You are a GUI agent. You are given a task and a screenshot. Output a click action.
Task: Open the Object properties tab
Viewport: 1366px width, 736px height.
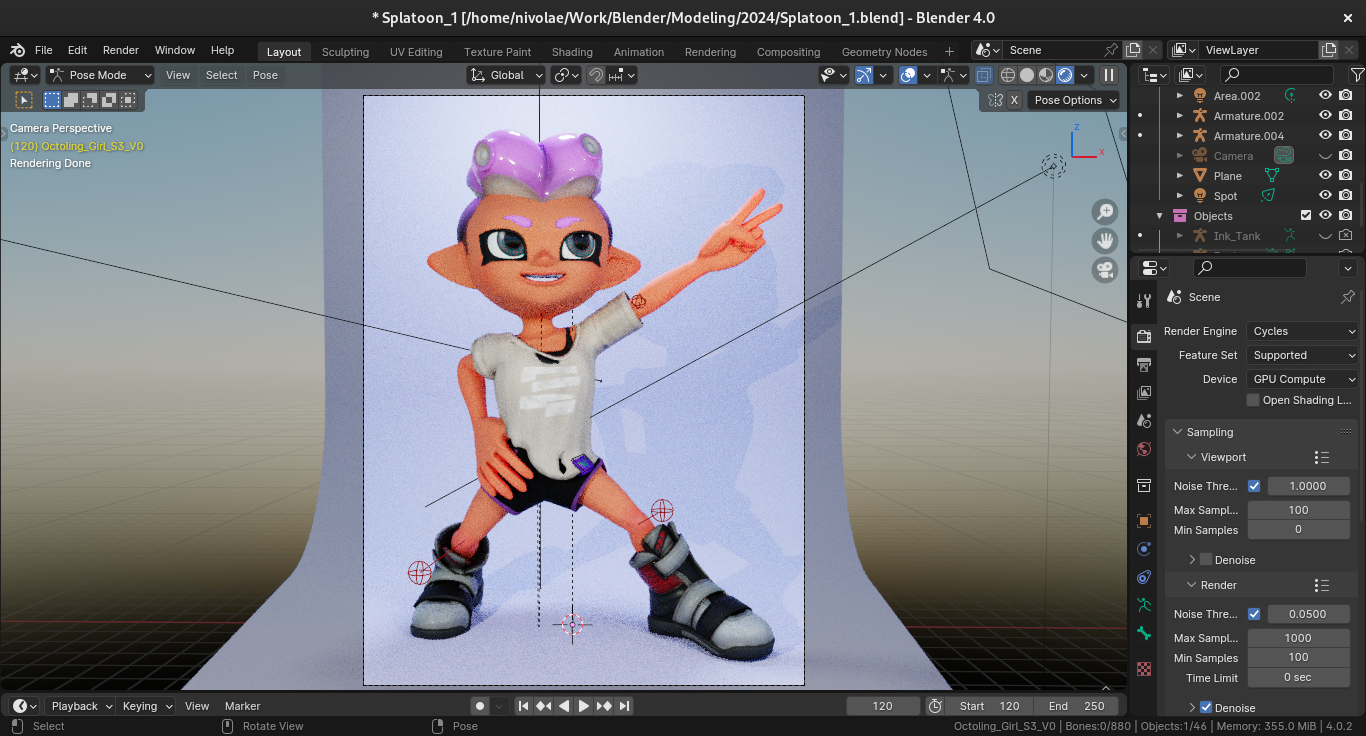coord(1144,521)
